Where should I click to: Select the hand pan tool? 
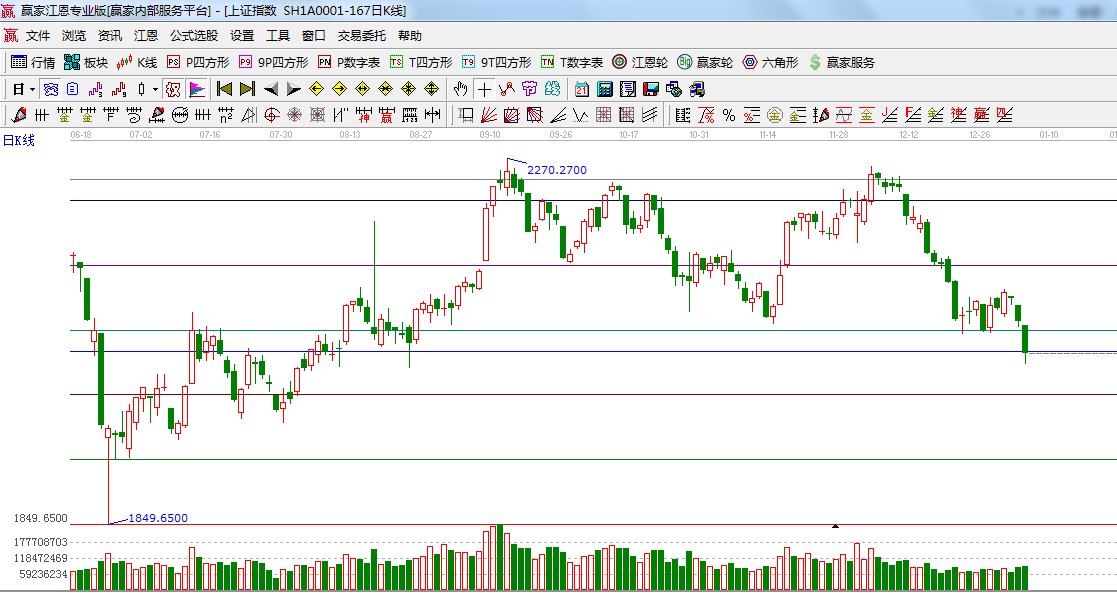click(461, 89)
